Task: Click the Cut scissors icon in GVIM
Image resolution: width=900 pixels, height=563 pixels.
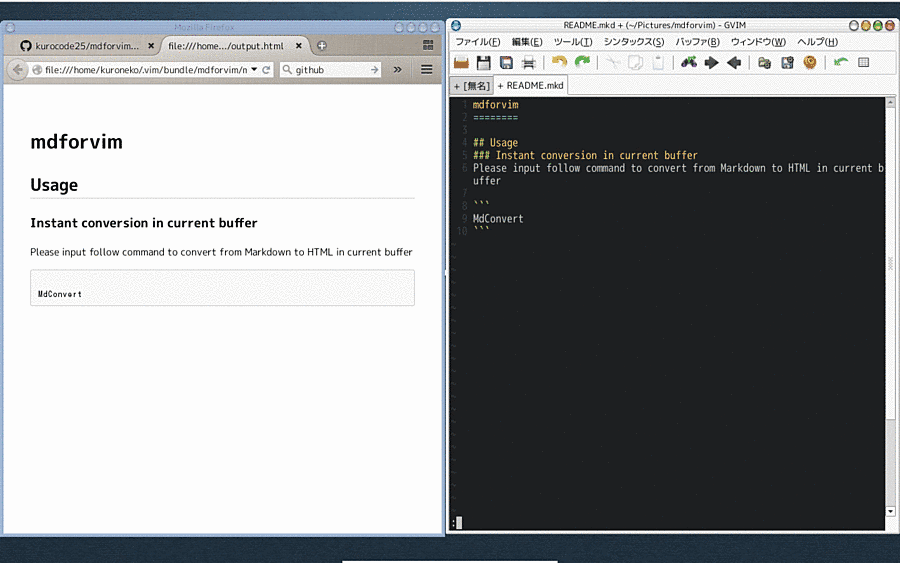Action: click(613, 62)
